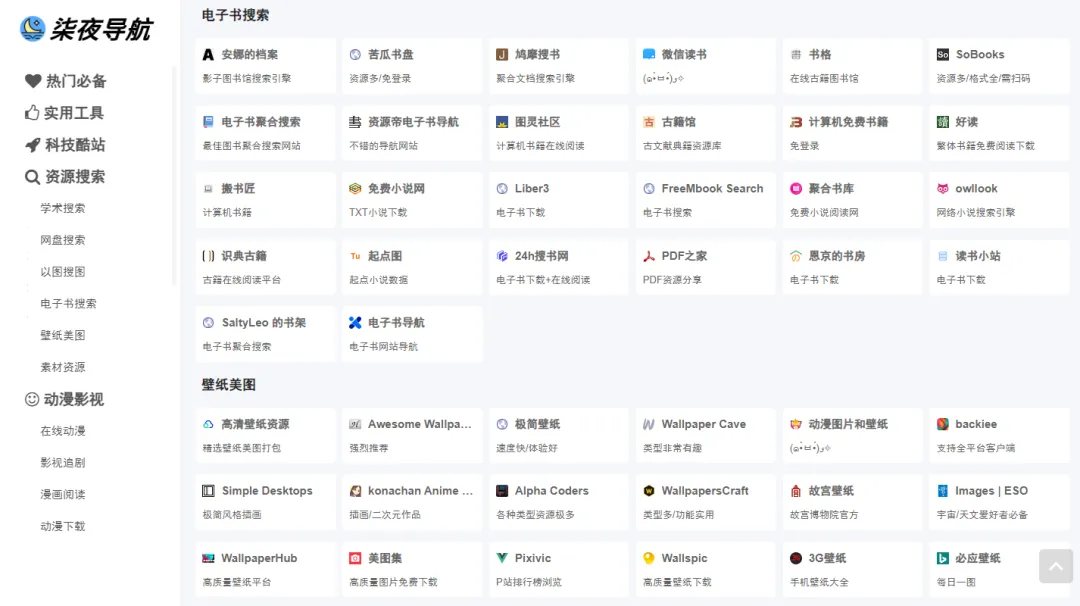Click the 柒夜导航 moon logo icon
This screenshot has width=1080, height=606.
point(32,28)
